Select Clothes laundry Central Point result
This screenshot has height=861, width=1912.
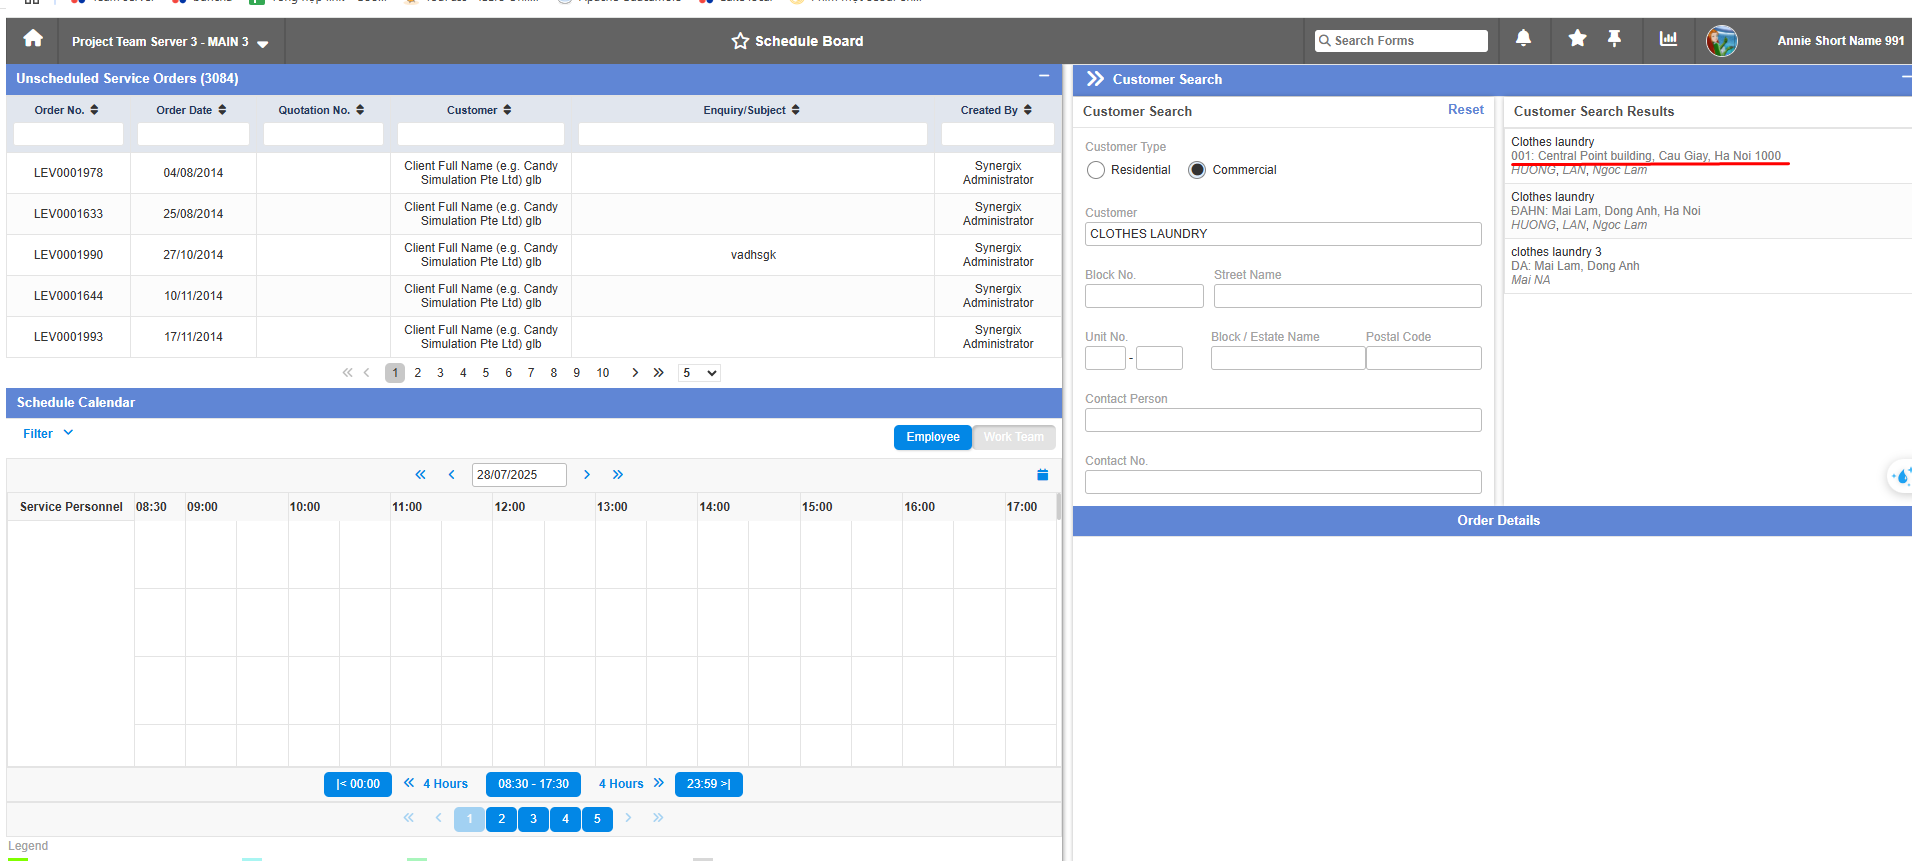coord(1707,156)
